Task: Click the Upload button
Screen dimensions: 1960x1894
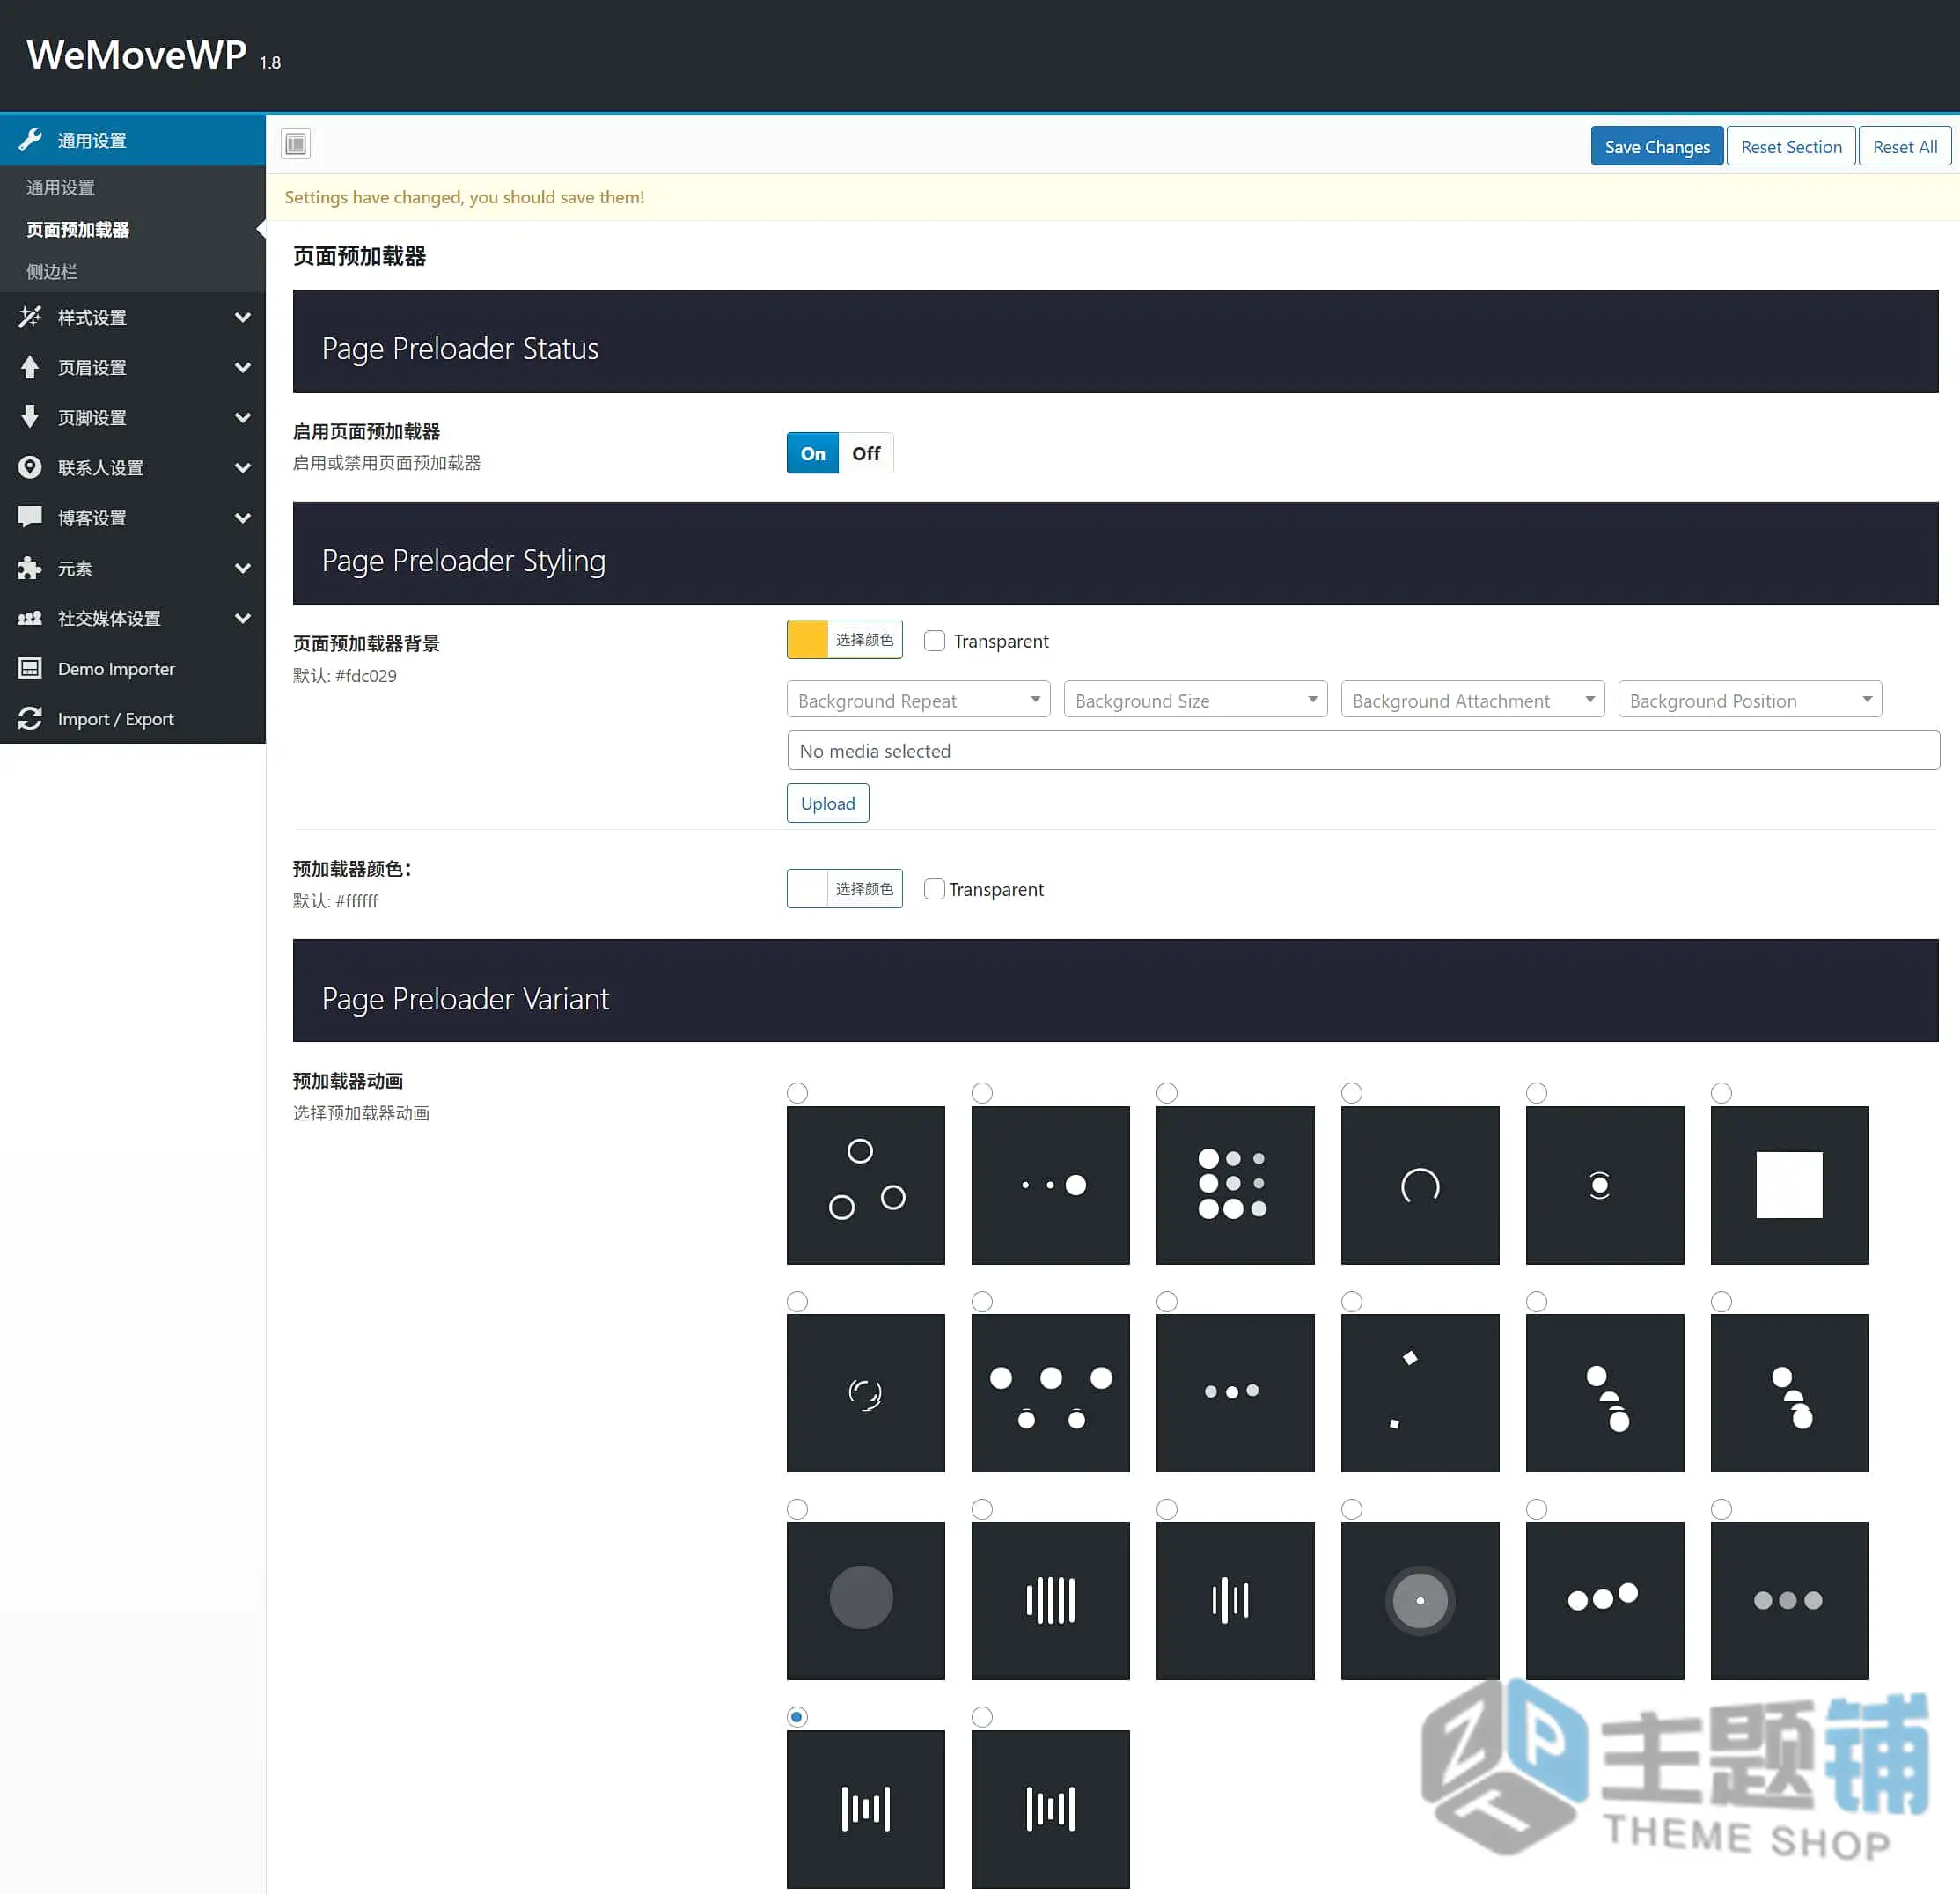Action: (x=828, y=803)
